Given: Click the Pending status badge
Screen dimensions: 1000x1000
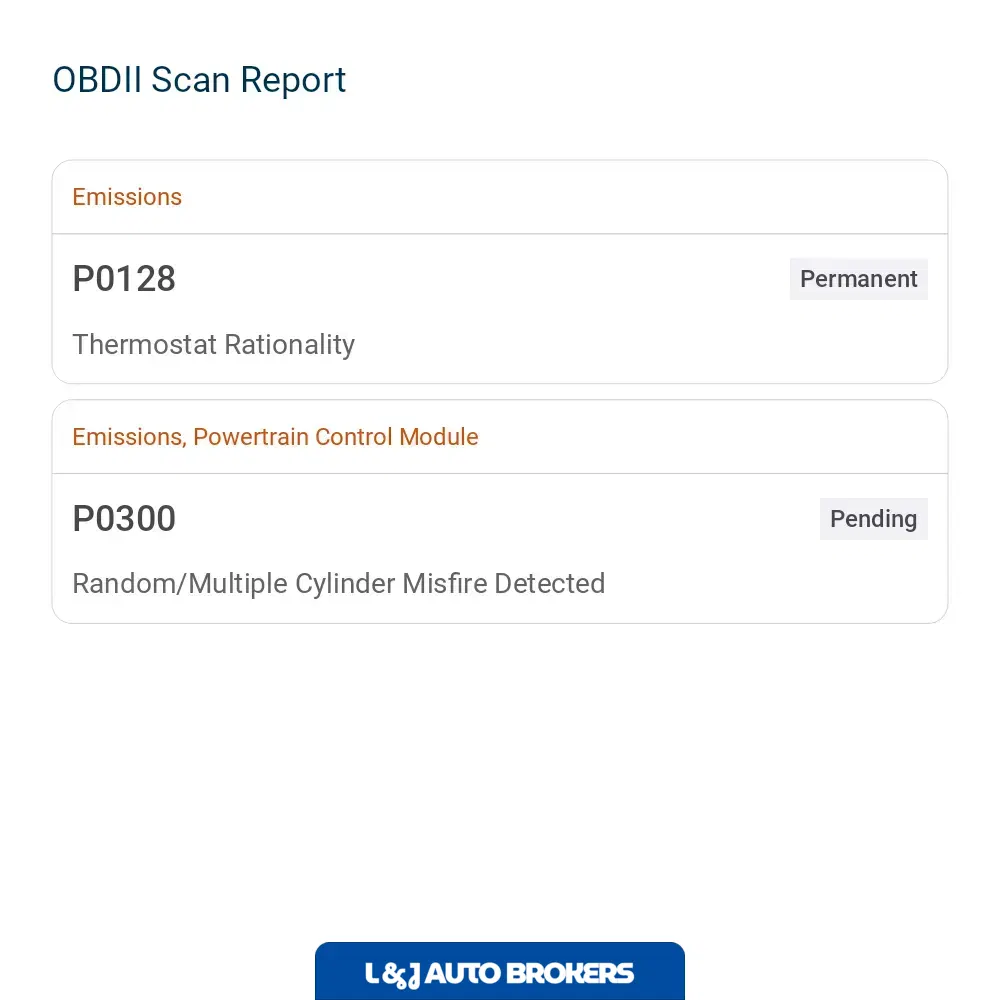Looking at the screenshot, I should click(874, 518).
